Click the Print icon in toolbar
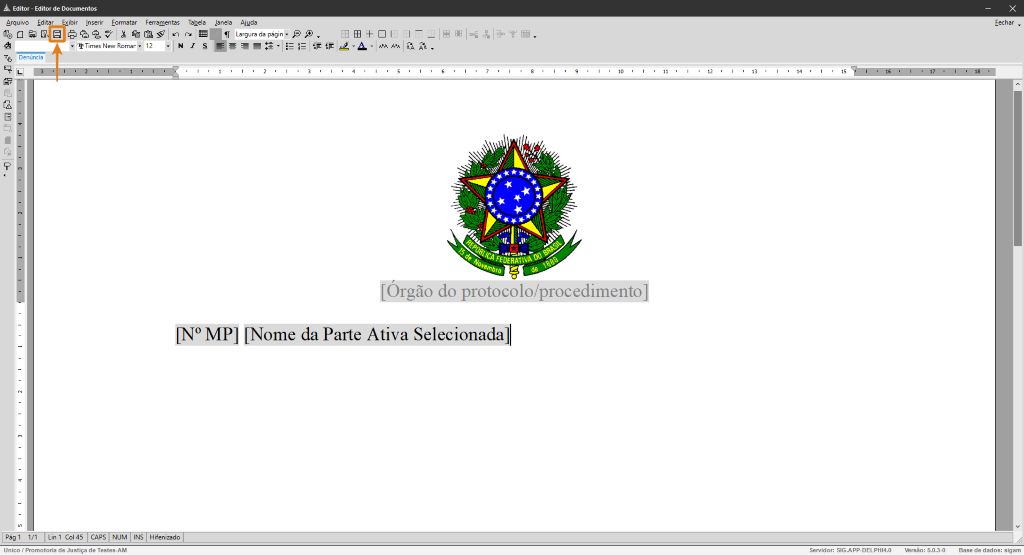1024x555 pixels. 72,34
